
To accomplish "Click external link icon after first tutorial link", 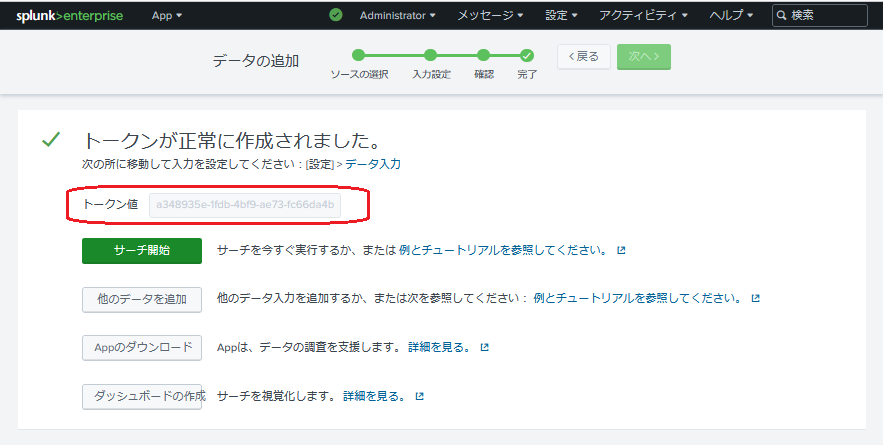I will 621,250.
